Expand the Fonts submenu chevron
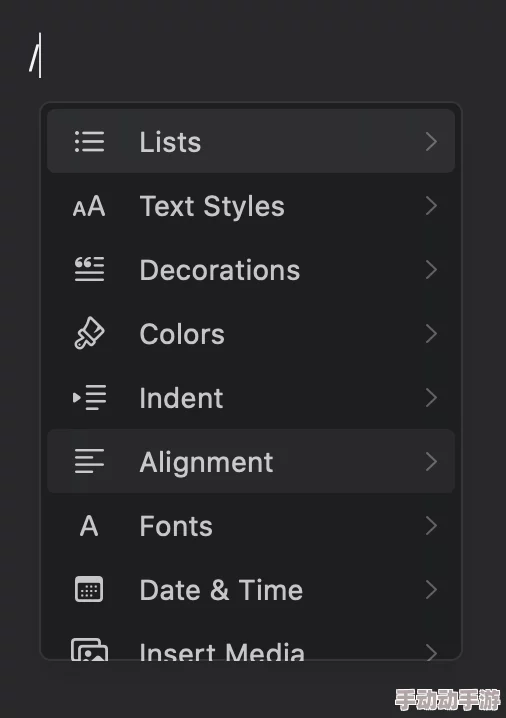The height and width of the screenshot is (718, 506). coord(431,525)
